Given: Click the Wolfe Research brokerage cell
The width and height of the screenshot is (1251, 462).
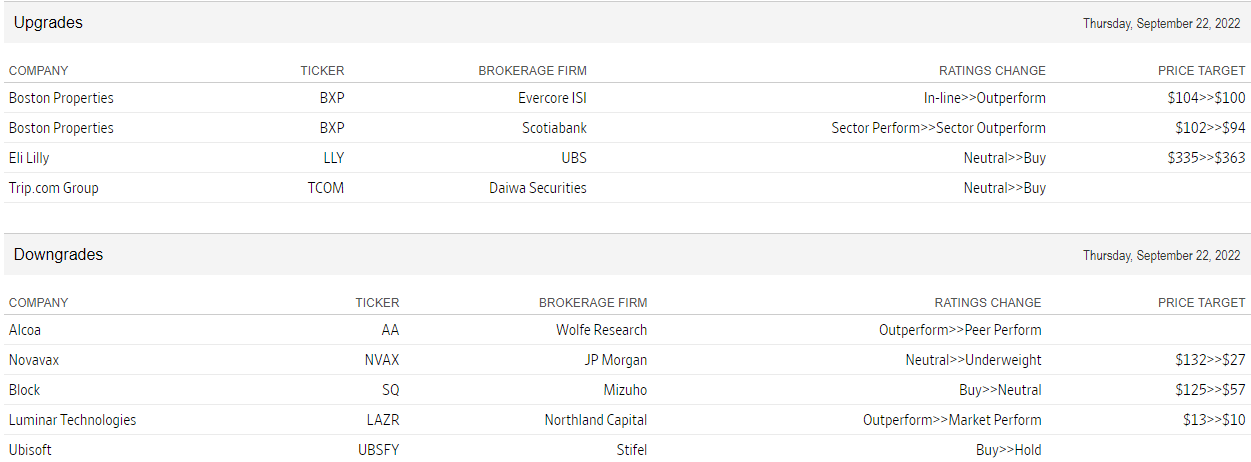Looking at the screenshot, I should point(601,330).
